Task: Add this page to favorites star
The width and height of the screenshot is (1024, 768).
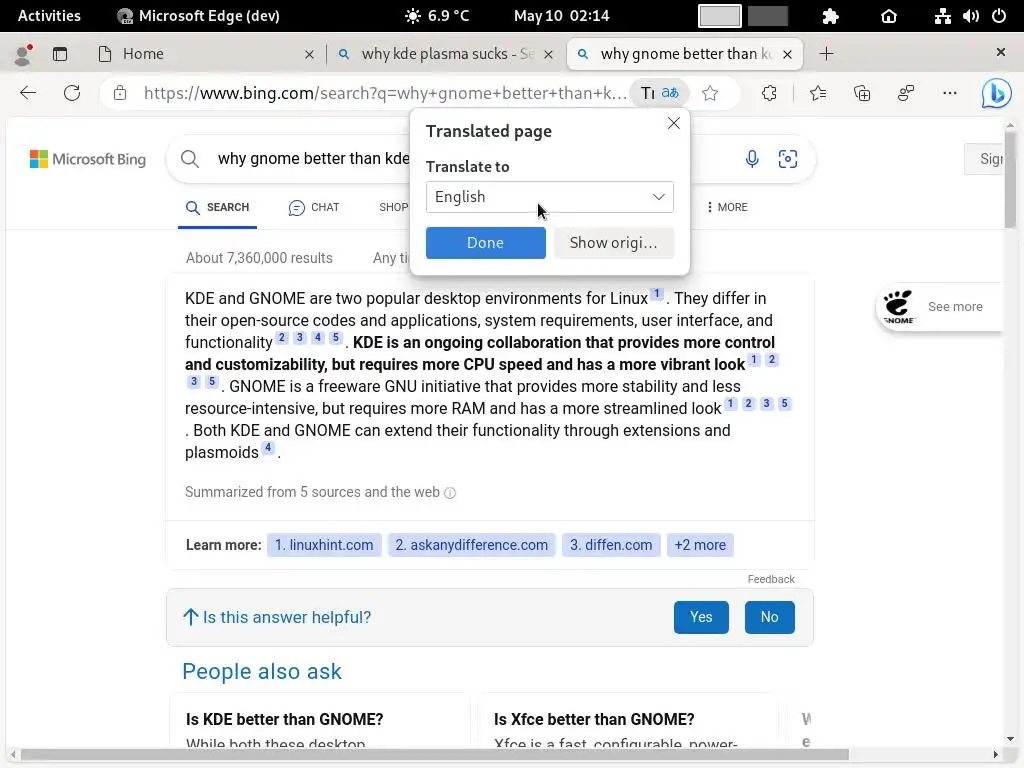Action: point(710,93)
